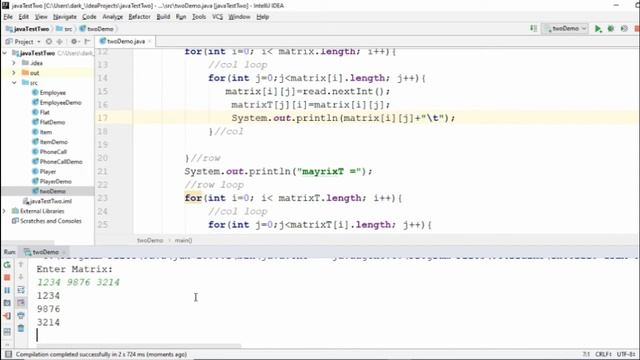
Task: Click the up arrow in Run console toolbar
Action: [x=21, y=265]
